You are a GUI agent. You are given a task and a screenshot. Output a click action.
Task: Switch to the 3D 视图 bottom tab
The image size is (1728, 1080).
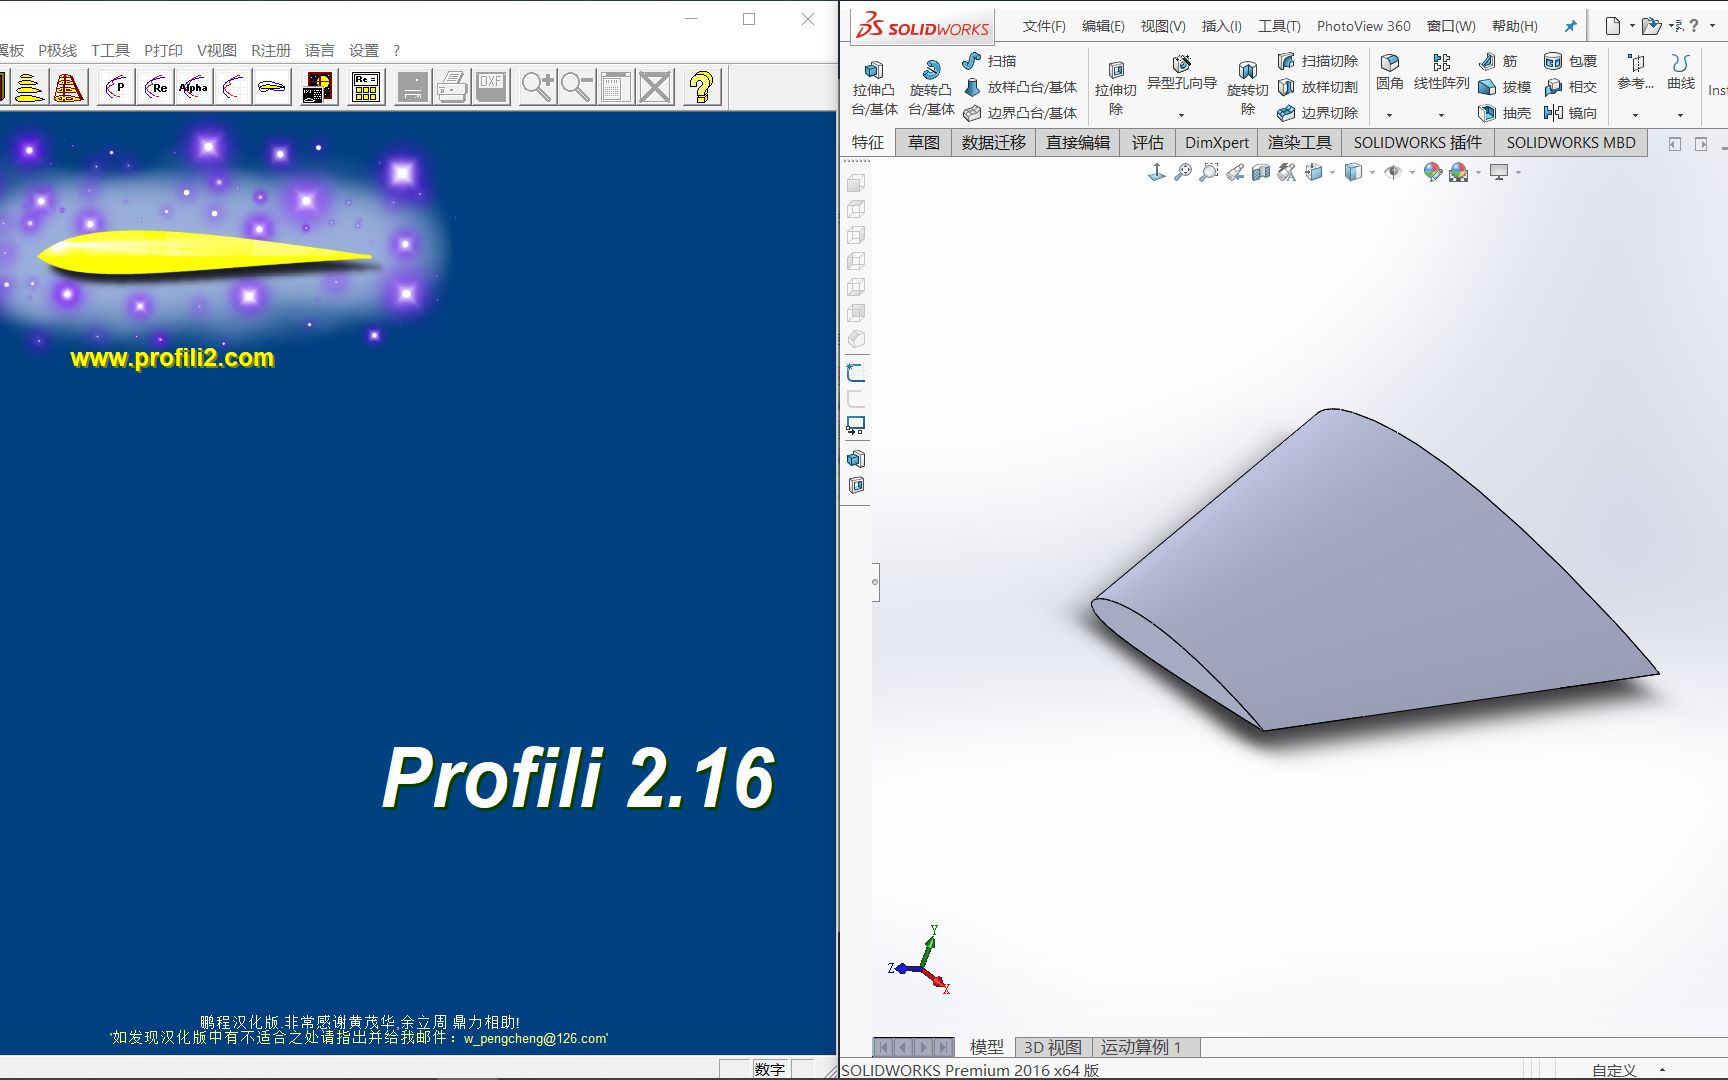[1052, 1047]
